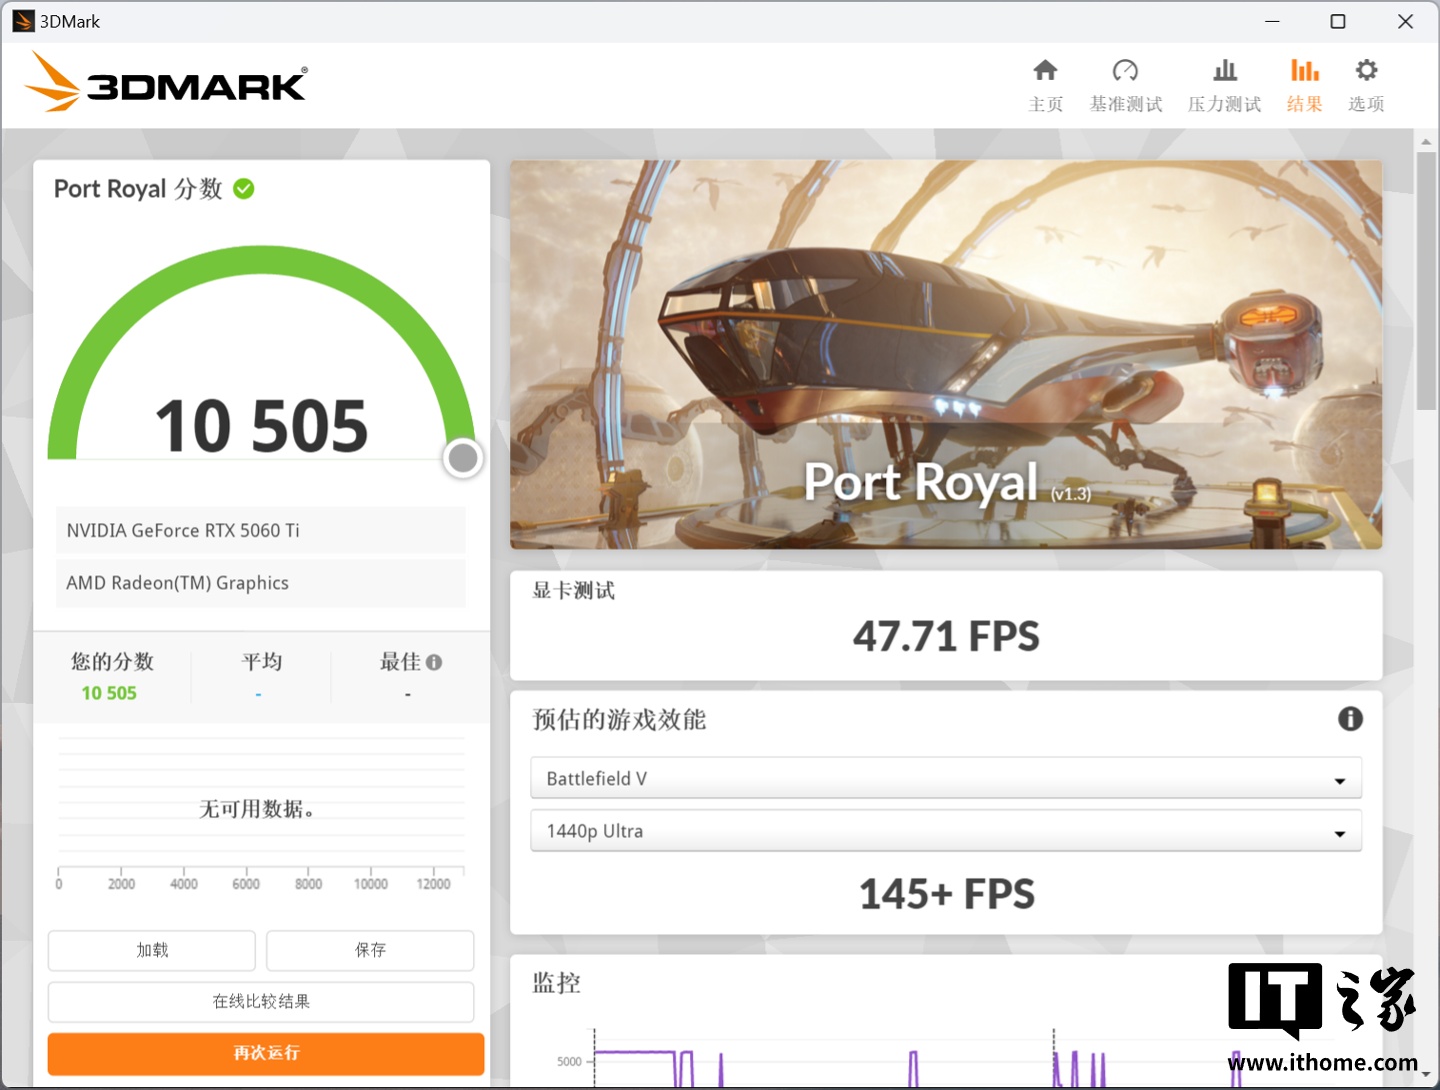Select the Results (结果) bar icon

(1304, 71)
